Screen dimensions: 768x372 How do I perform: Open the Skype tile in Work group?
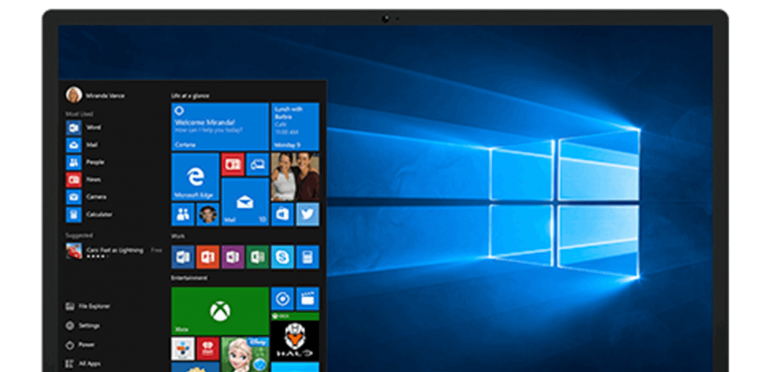coord(283,257)
